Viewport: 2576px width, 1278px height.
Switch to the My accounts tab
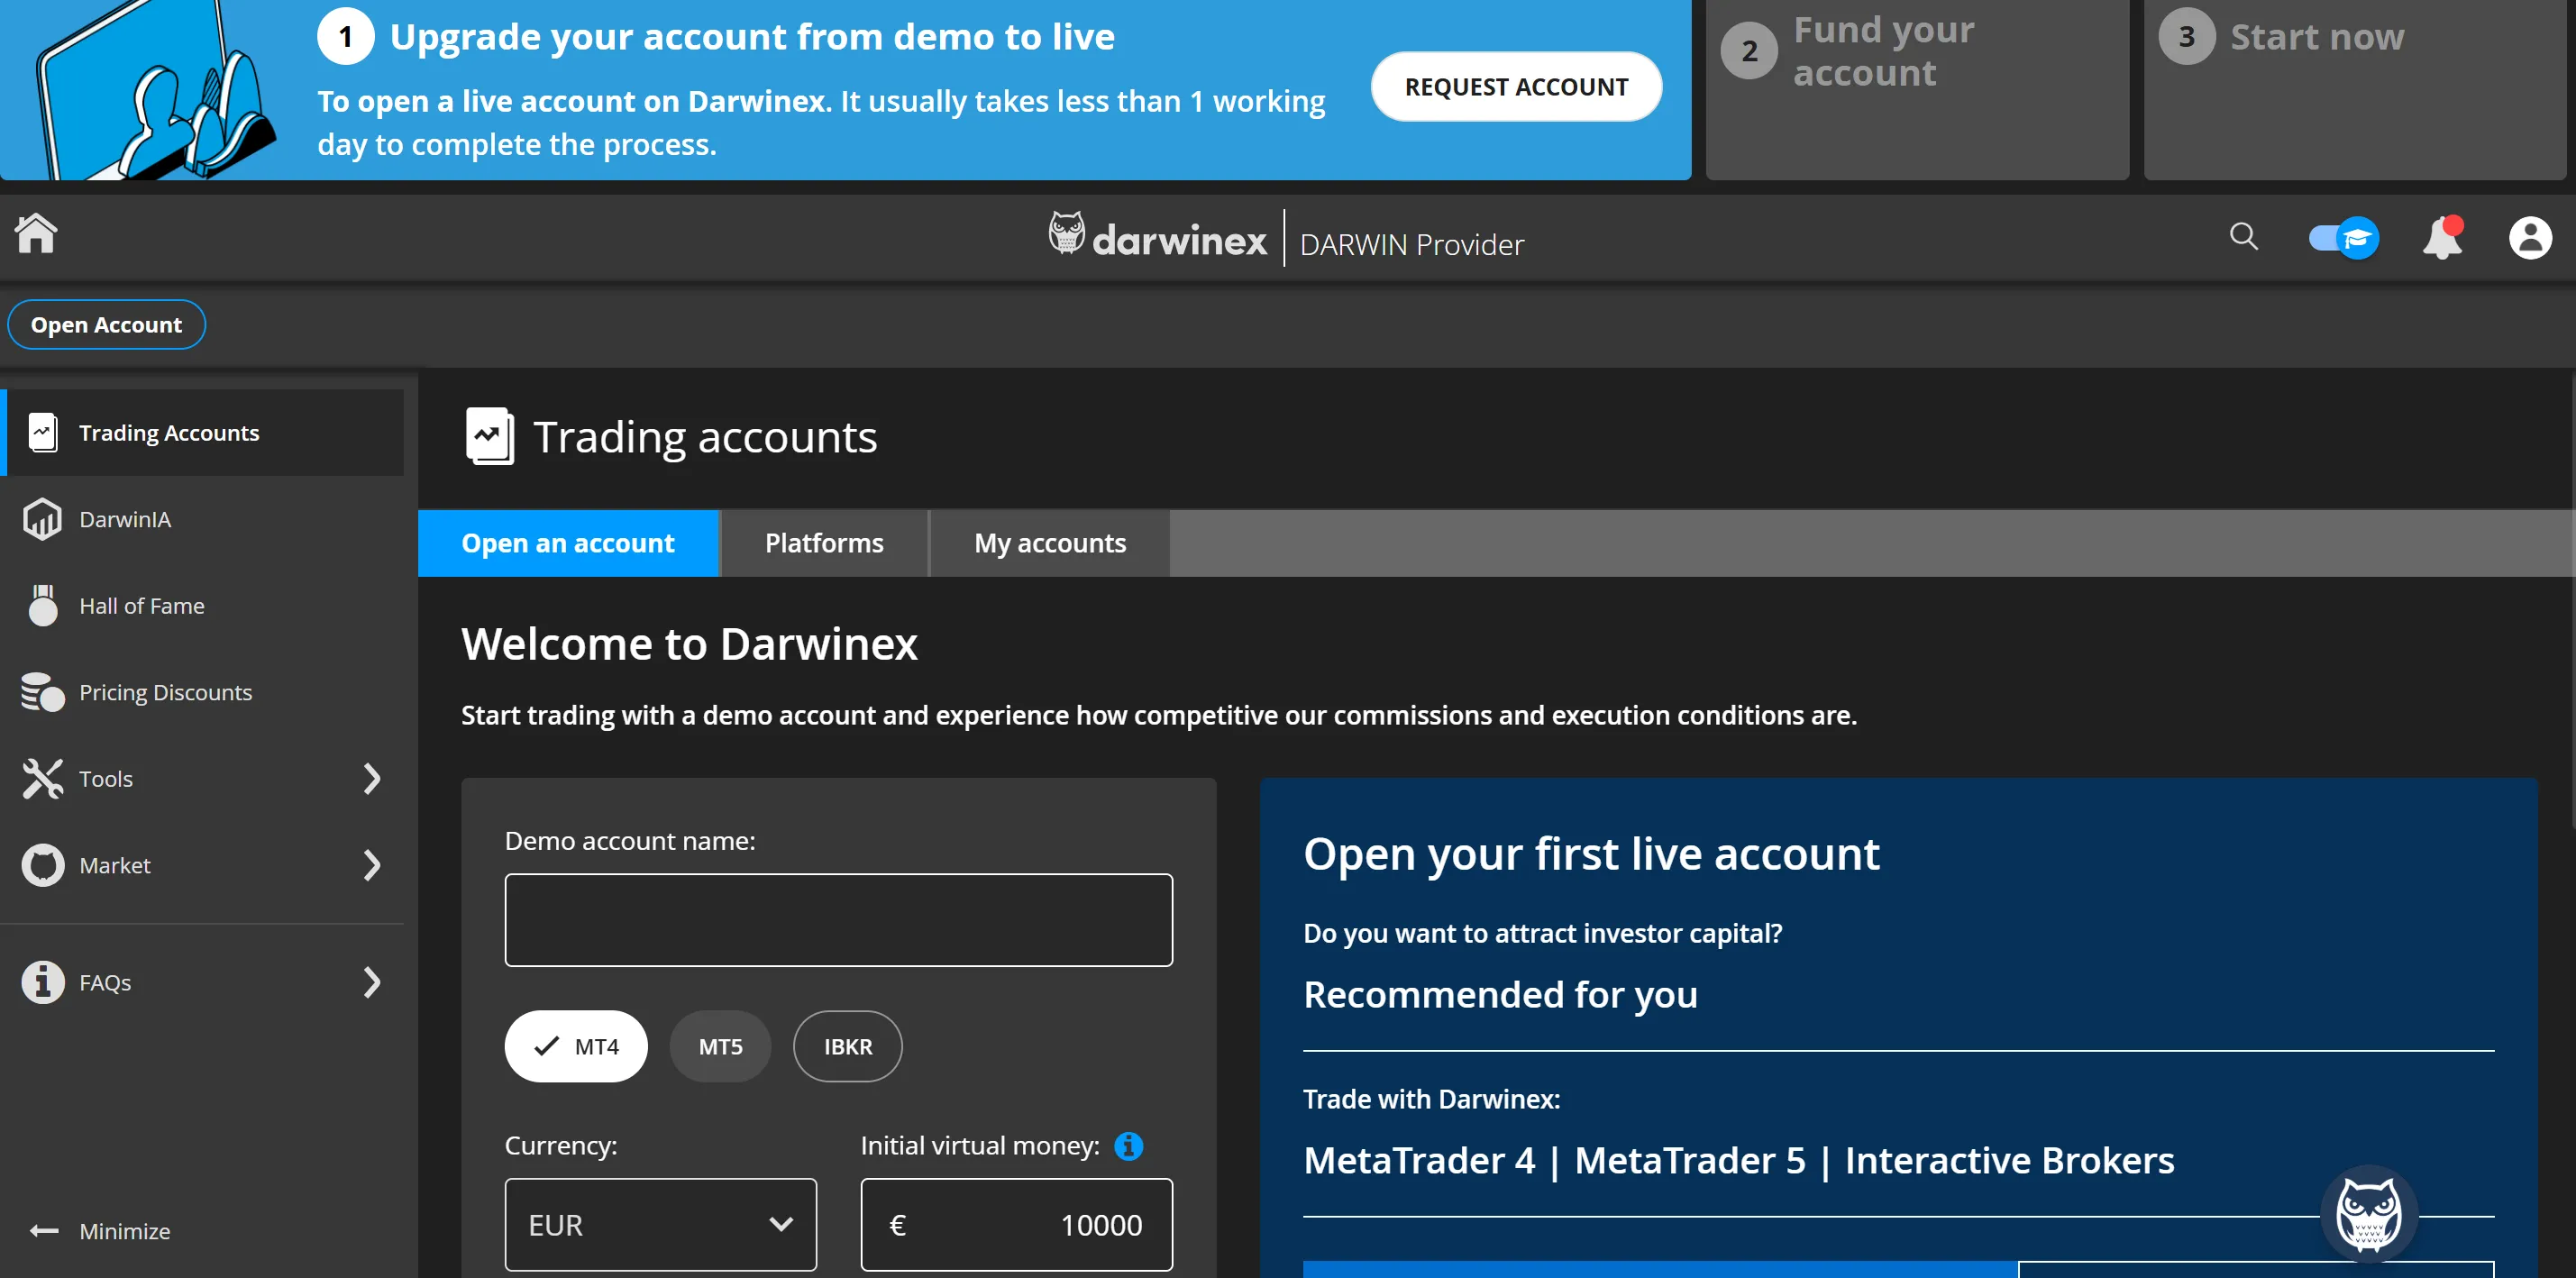tap(1050, 543)
